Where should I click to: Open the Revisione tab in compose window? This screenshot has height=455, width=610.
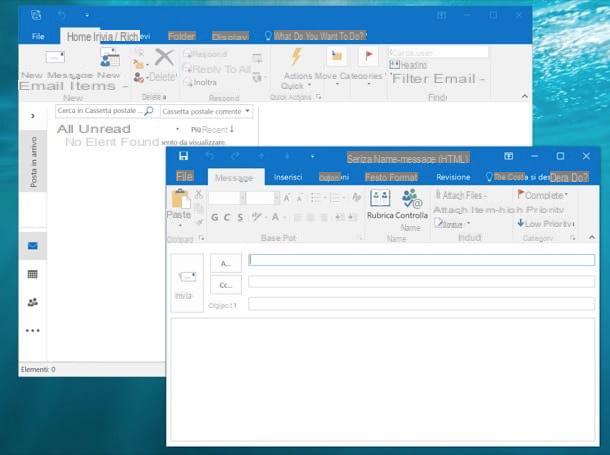453,177
